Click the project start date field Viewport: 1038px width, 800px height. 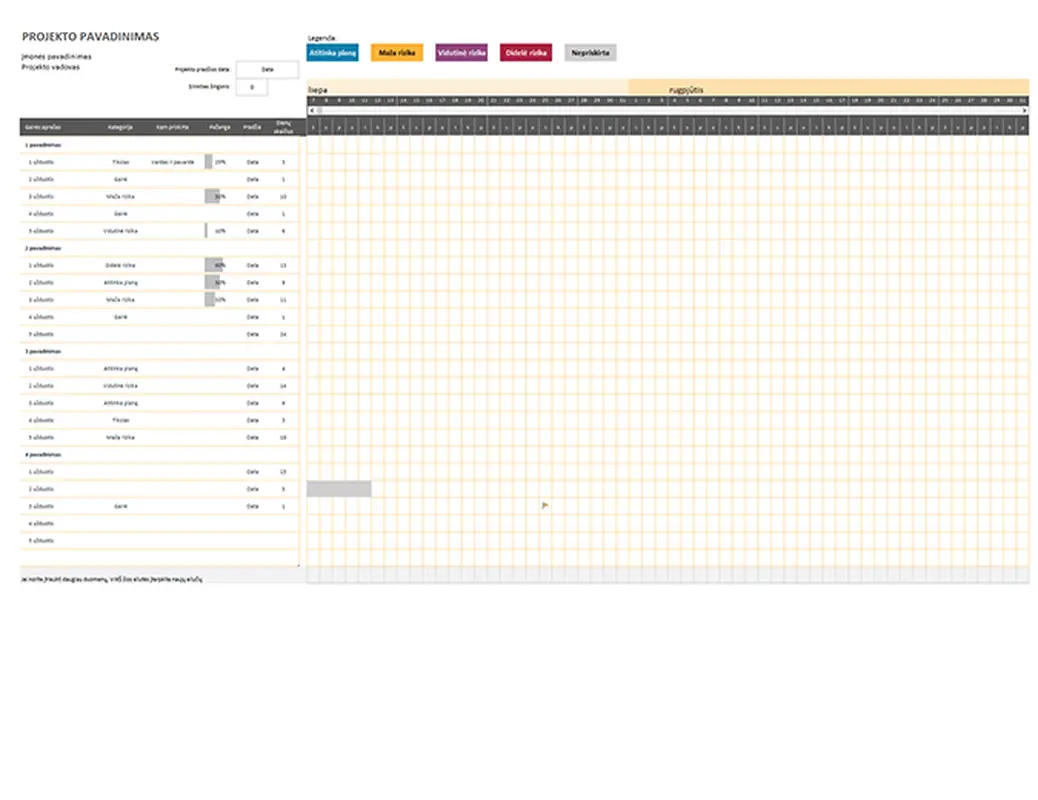[267, 70]
